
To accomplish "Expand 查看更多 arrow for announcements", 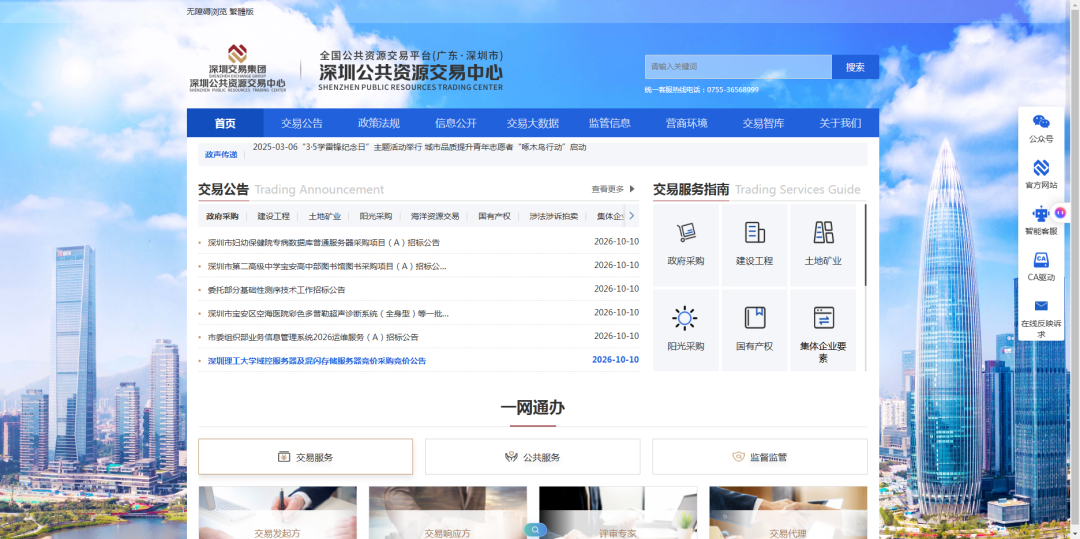I will tap(632, 189).
